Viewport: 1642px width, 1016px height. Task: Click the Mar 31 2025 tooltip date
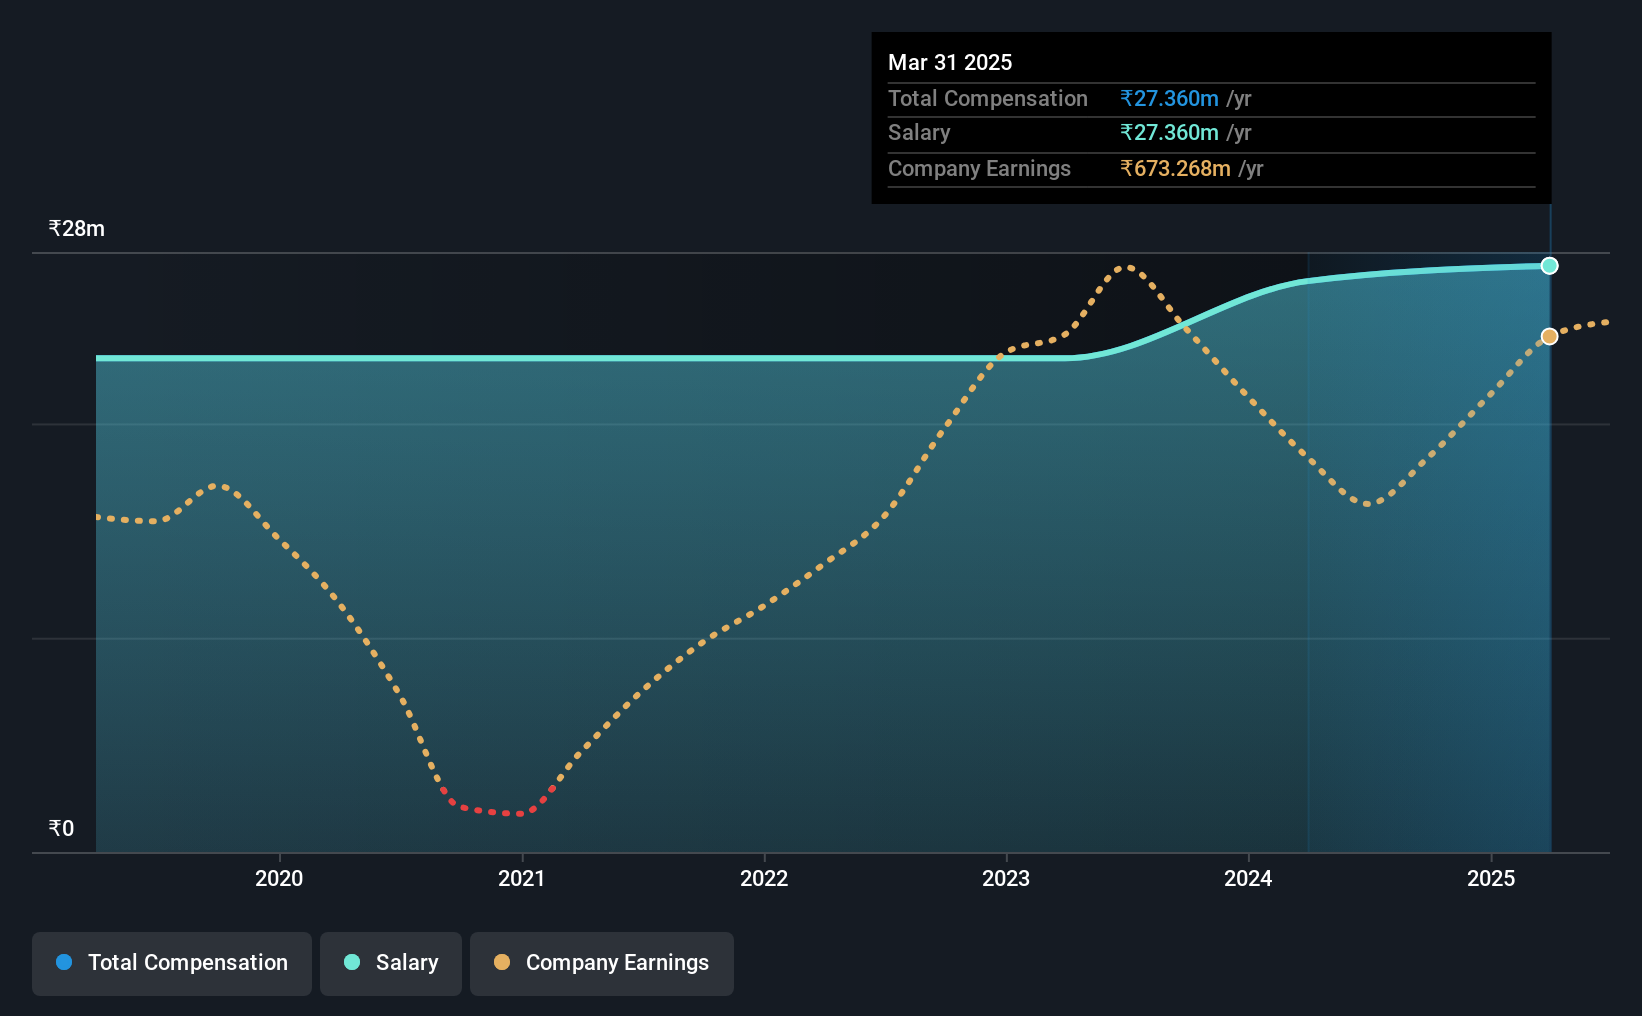pos(950,62)
